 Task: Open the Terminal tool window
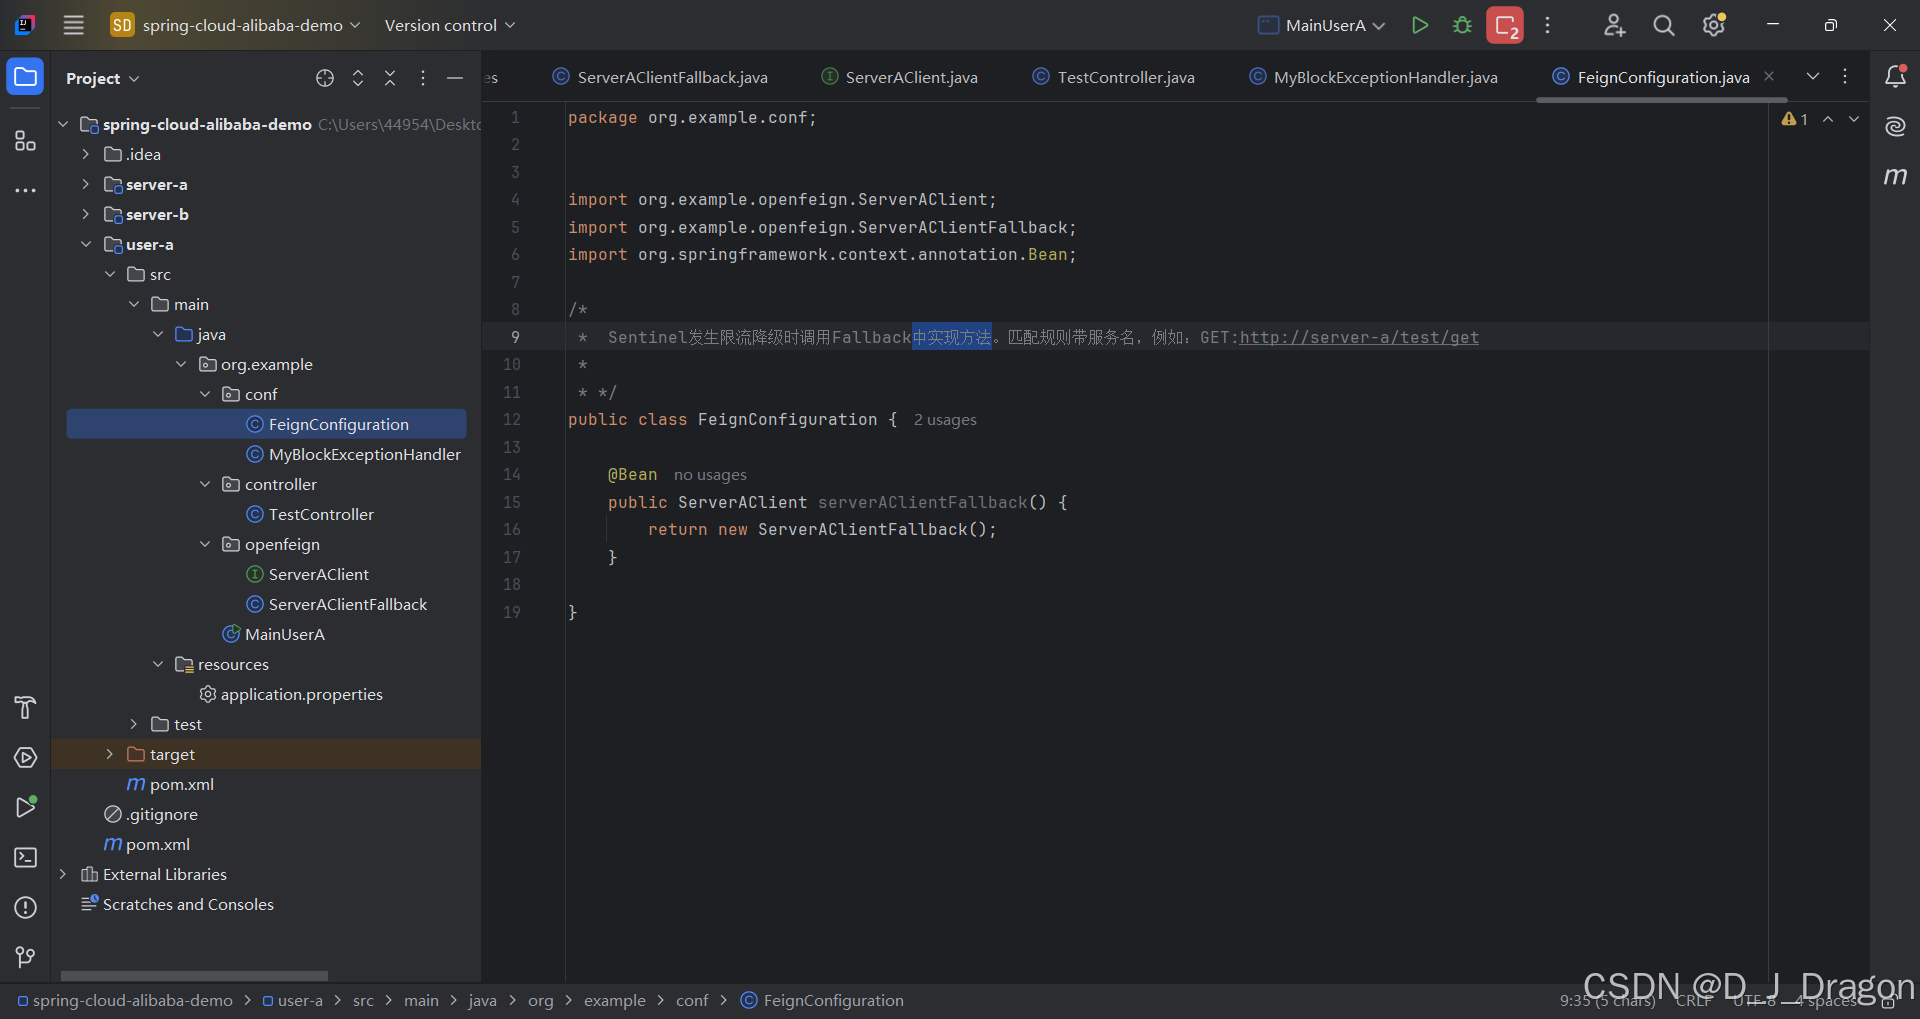(x=25, y=857)
